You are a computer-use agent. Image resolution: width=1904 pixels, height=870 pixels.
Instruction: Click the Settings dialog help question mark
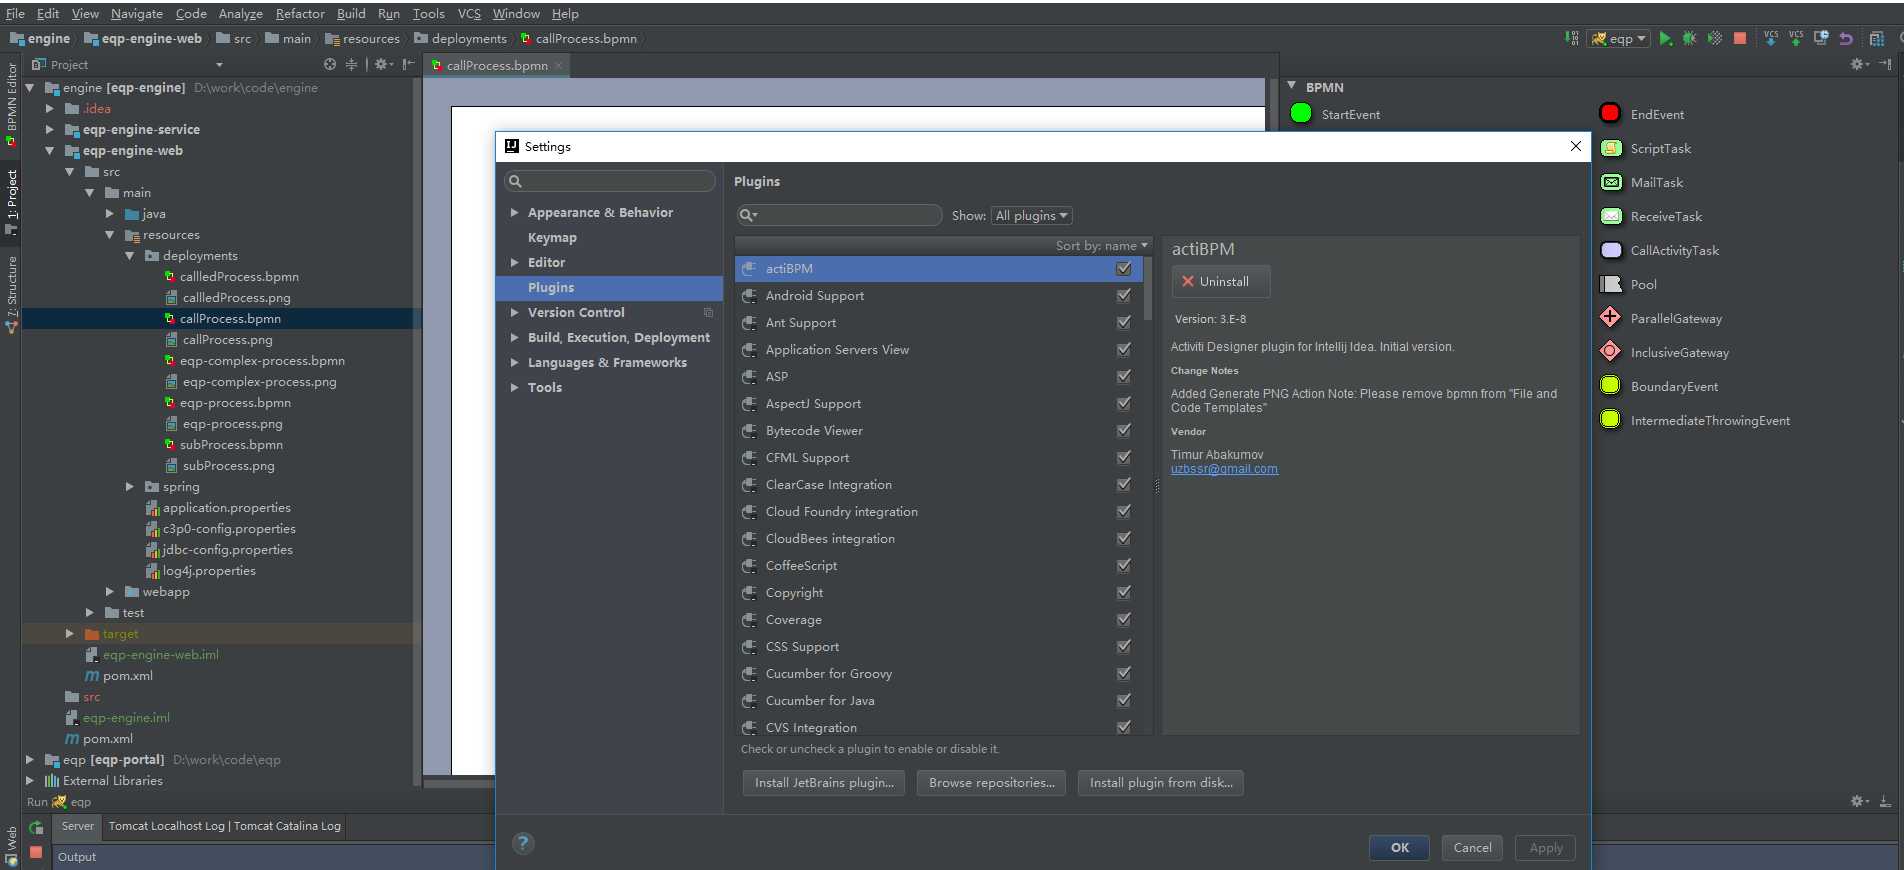523,843
